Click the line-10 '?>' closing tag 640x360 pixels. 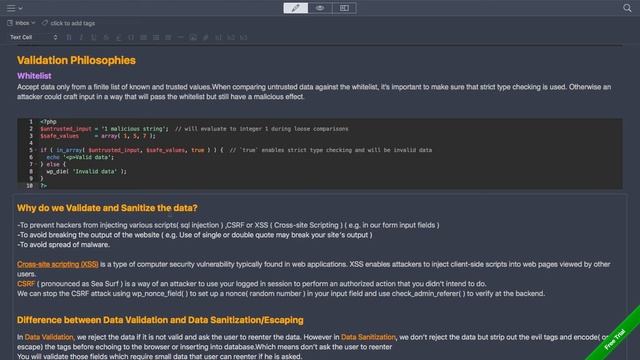43,186
